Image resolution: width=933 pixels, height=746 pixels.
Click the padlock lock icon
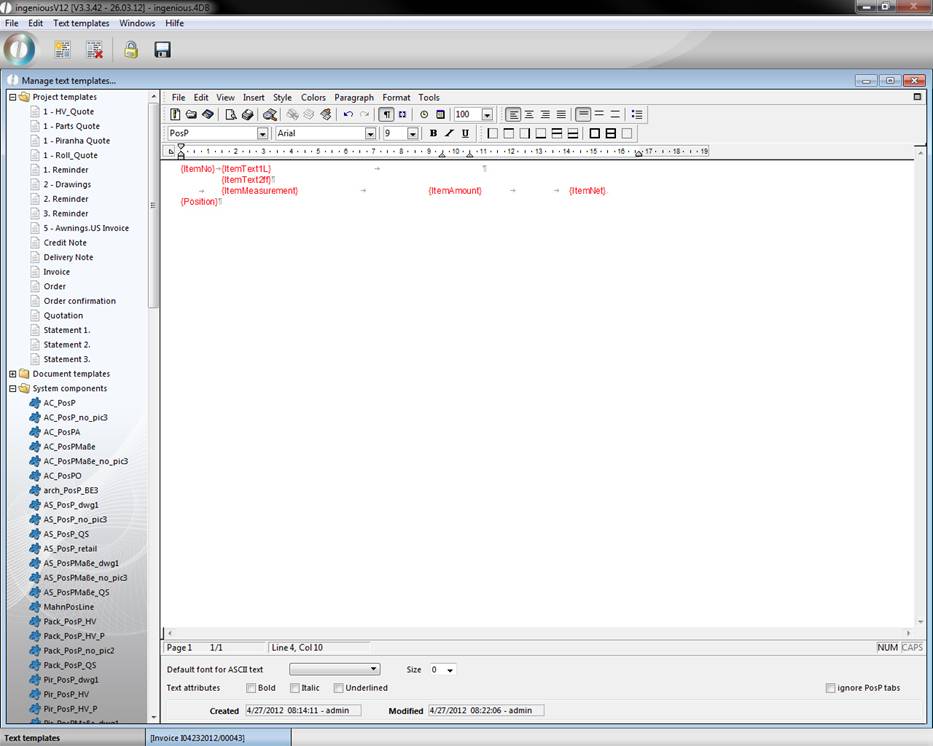(131, 49)
